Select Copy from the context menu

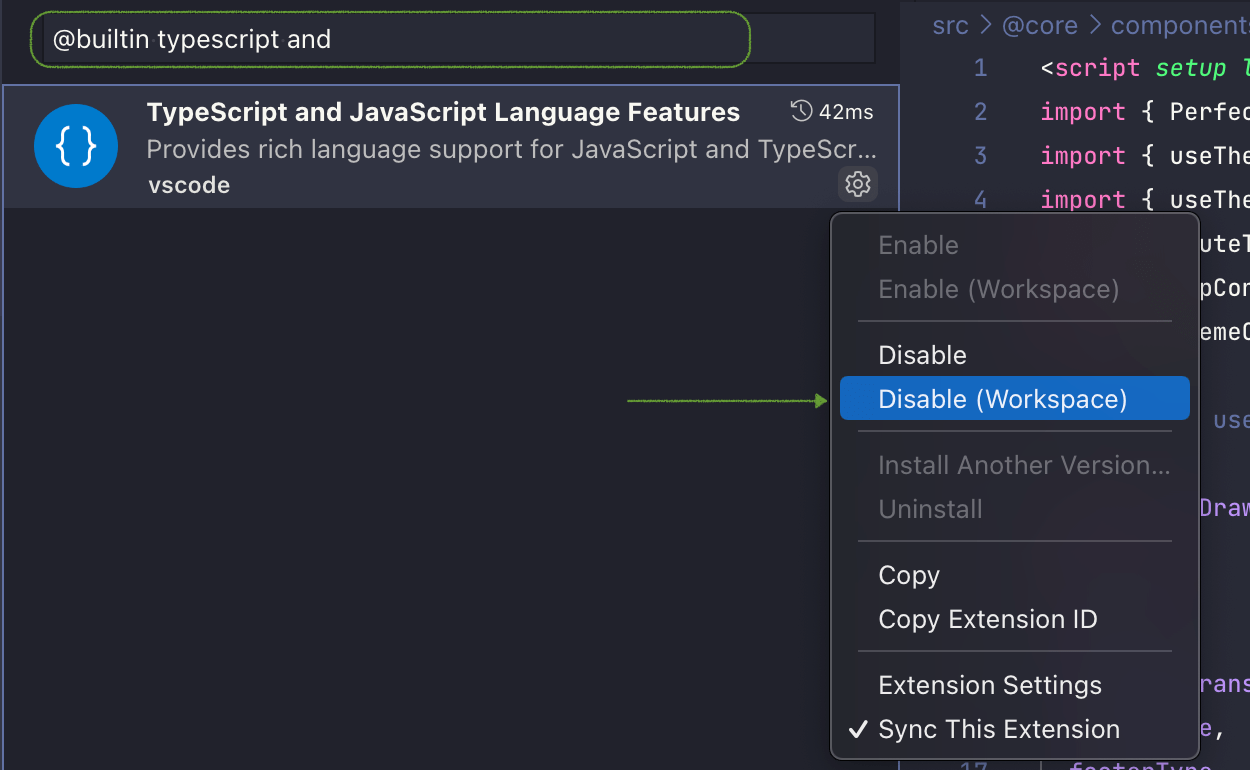(x=908, y=575)
